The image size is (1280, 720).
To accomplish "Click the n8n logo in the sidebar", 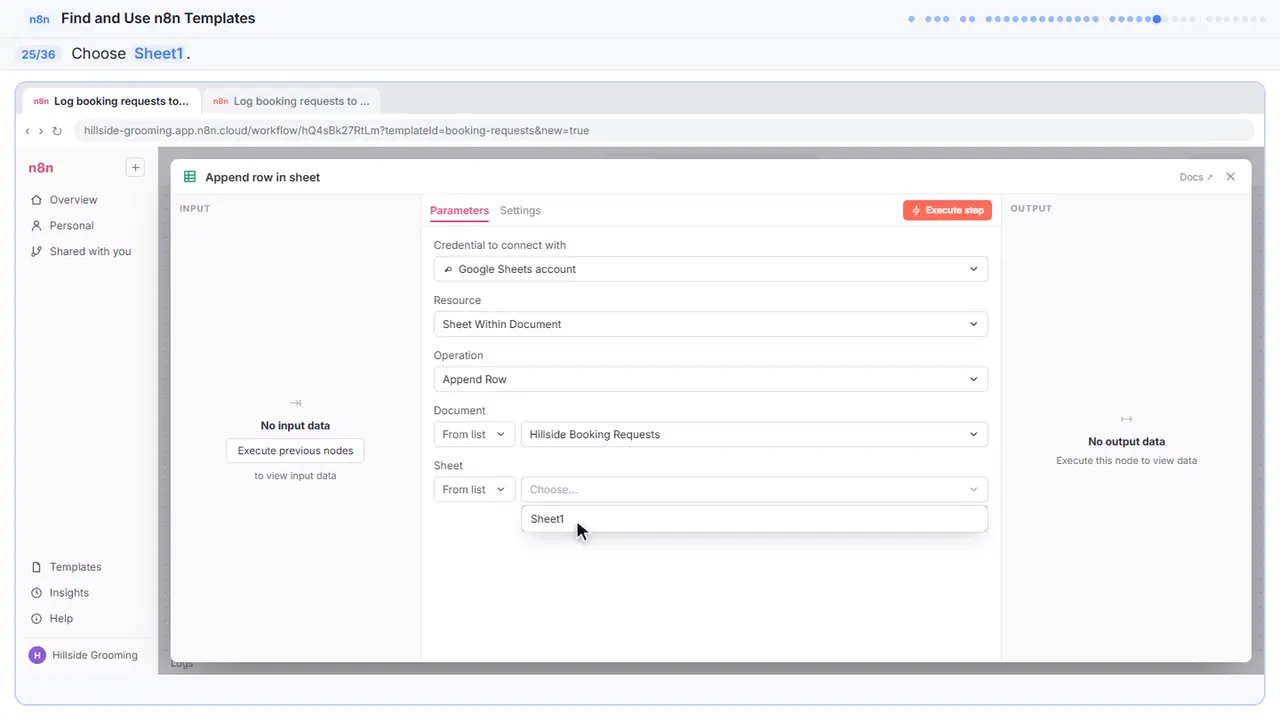I will point(41,168).
